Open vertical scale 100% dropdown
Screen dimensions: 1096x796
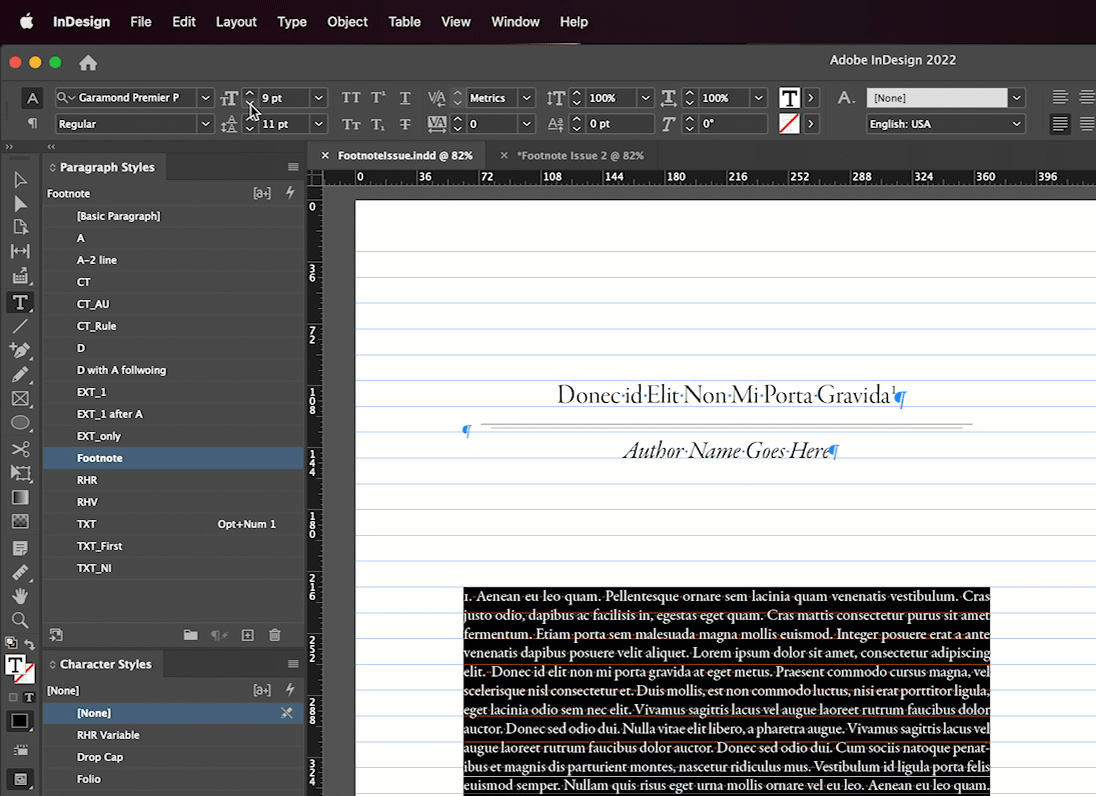coord(646,98)
